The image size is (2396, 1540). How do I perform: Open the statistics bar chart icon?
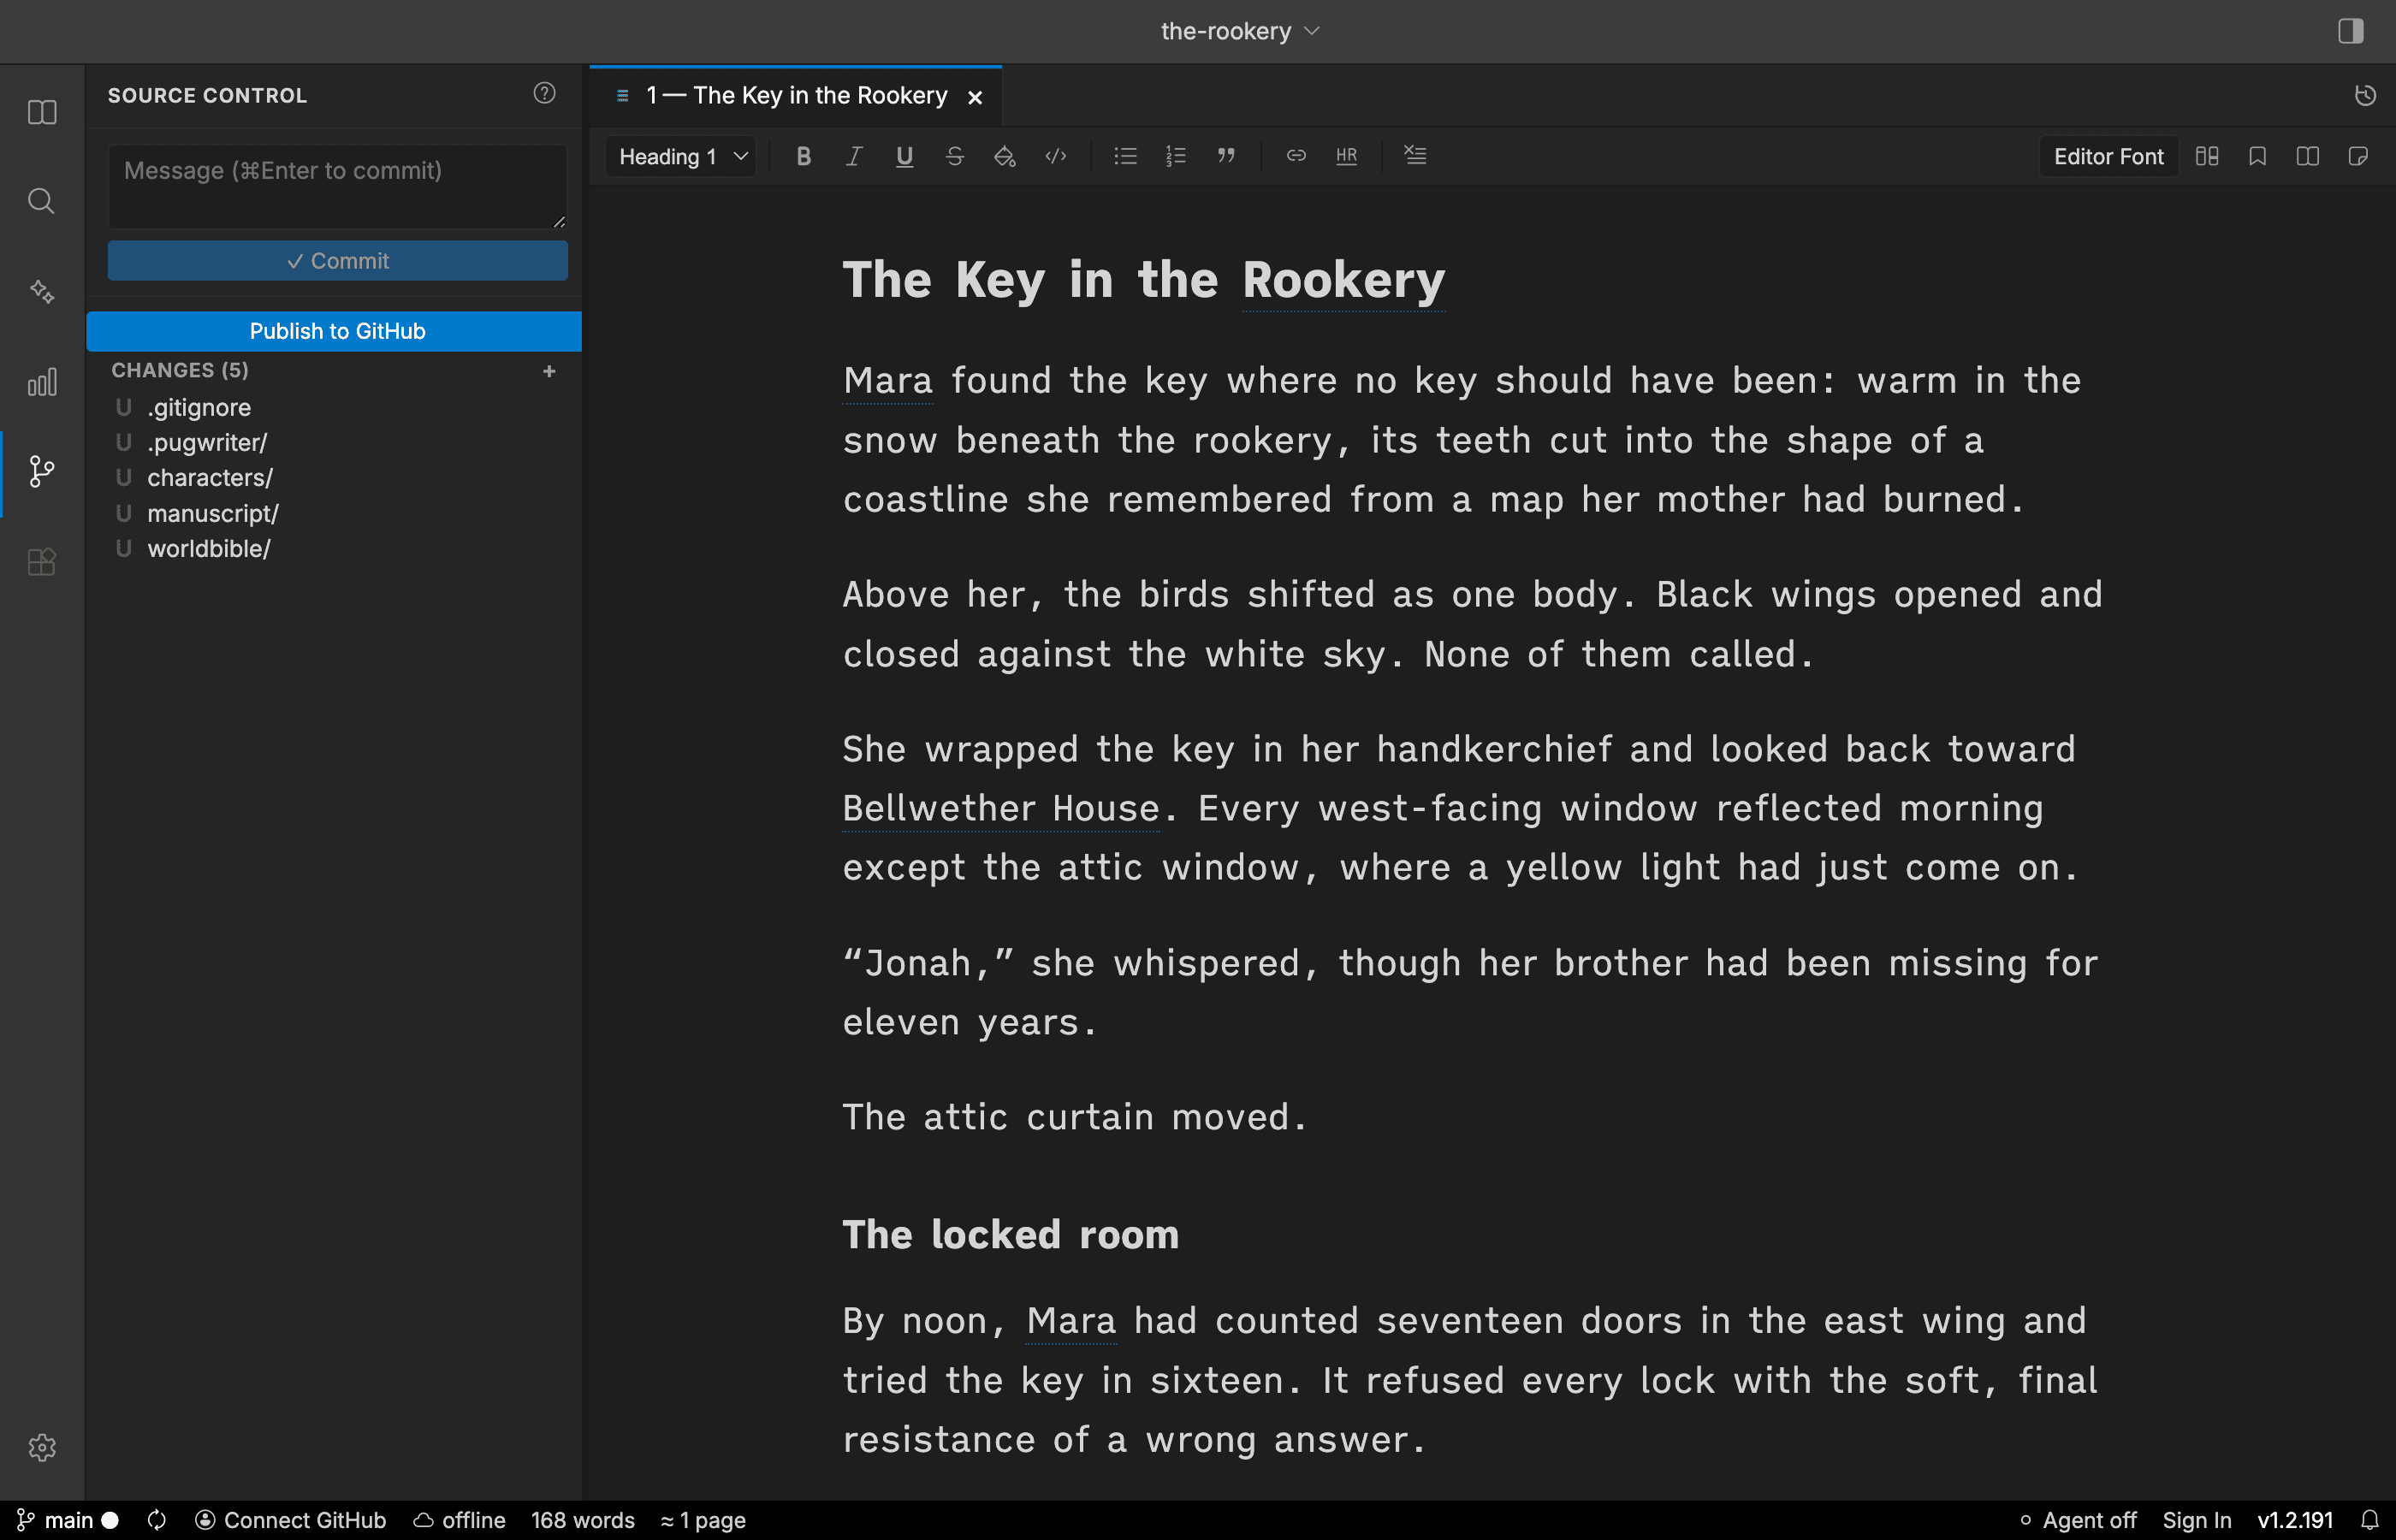point(42,382)
